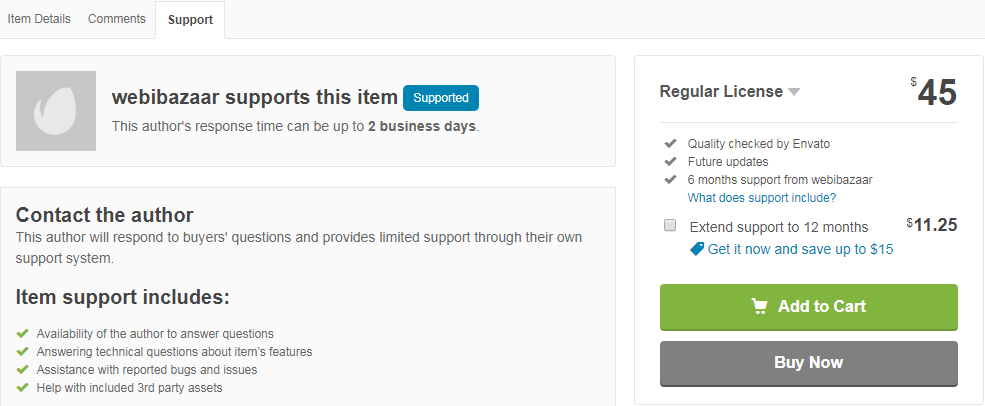Click green checkmark beside Assistance with reported bugs
Viewport: 985px width, 406px height.
tap(23, 370)
